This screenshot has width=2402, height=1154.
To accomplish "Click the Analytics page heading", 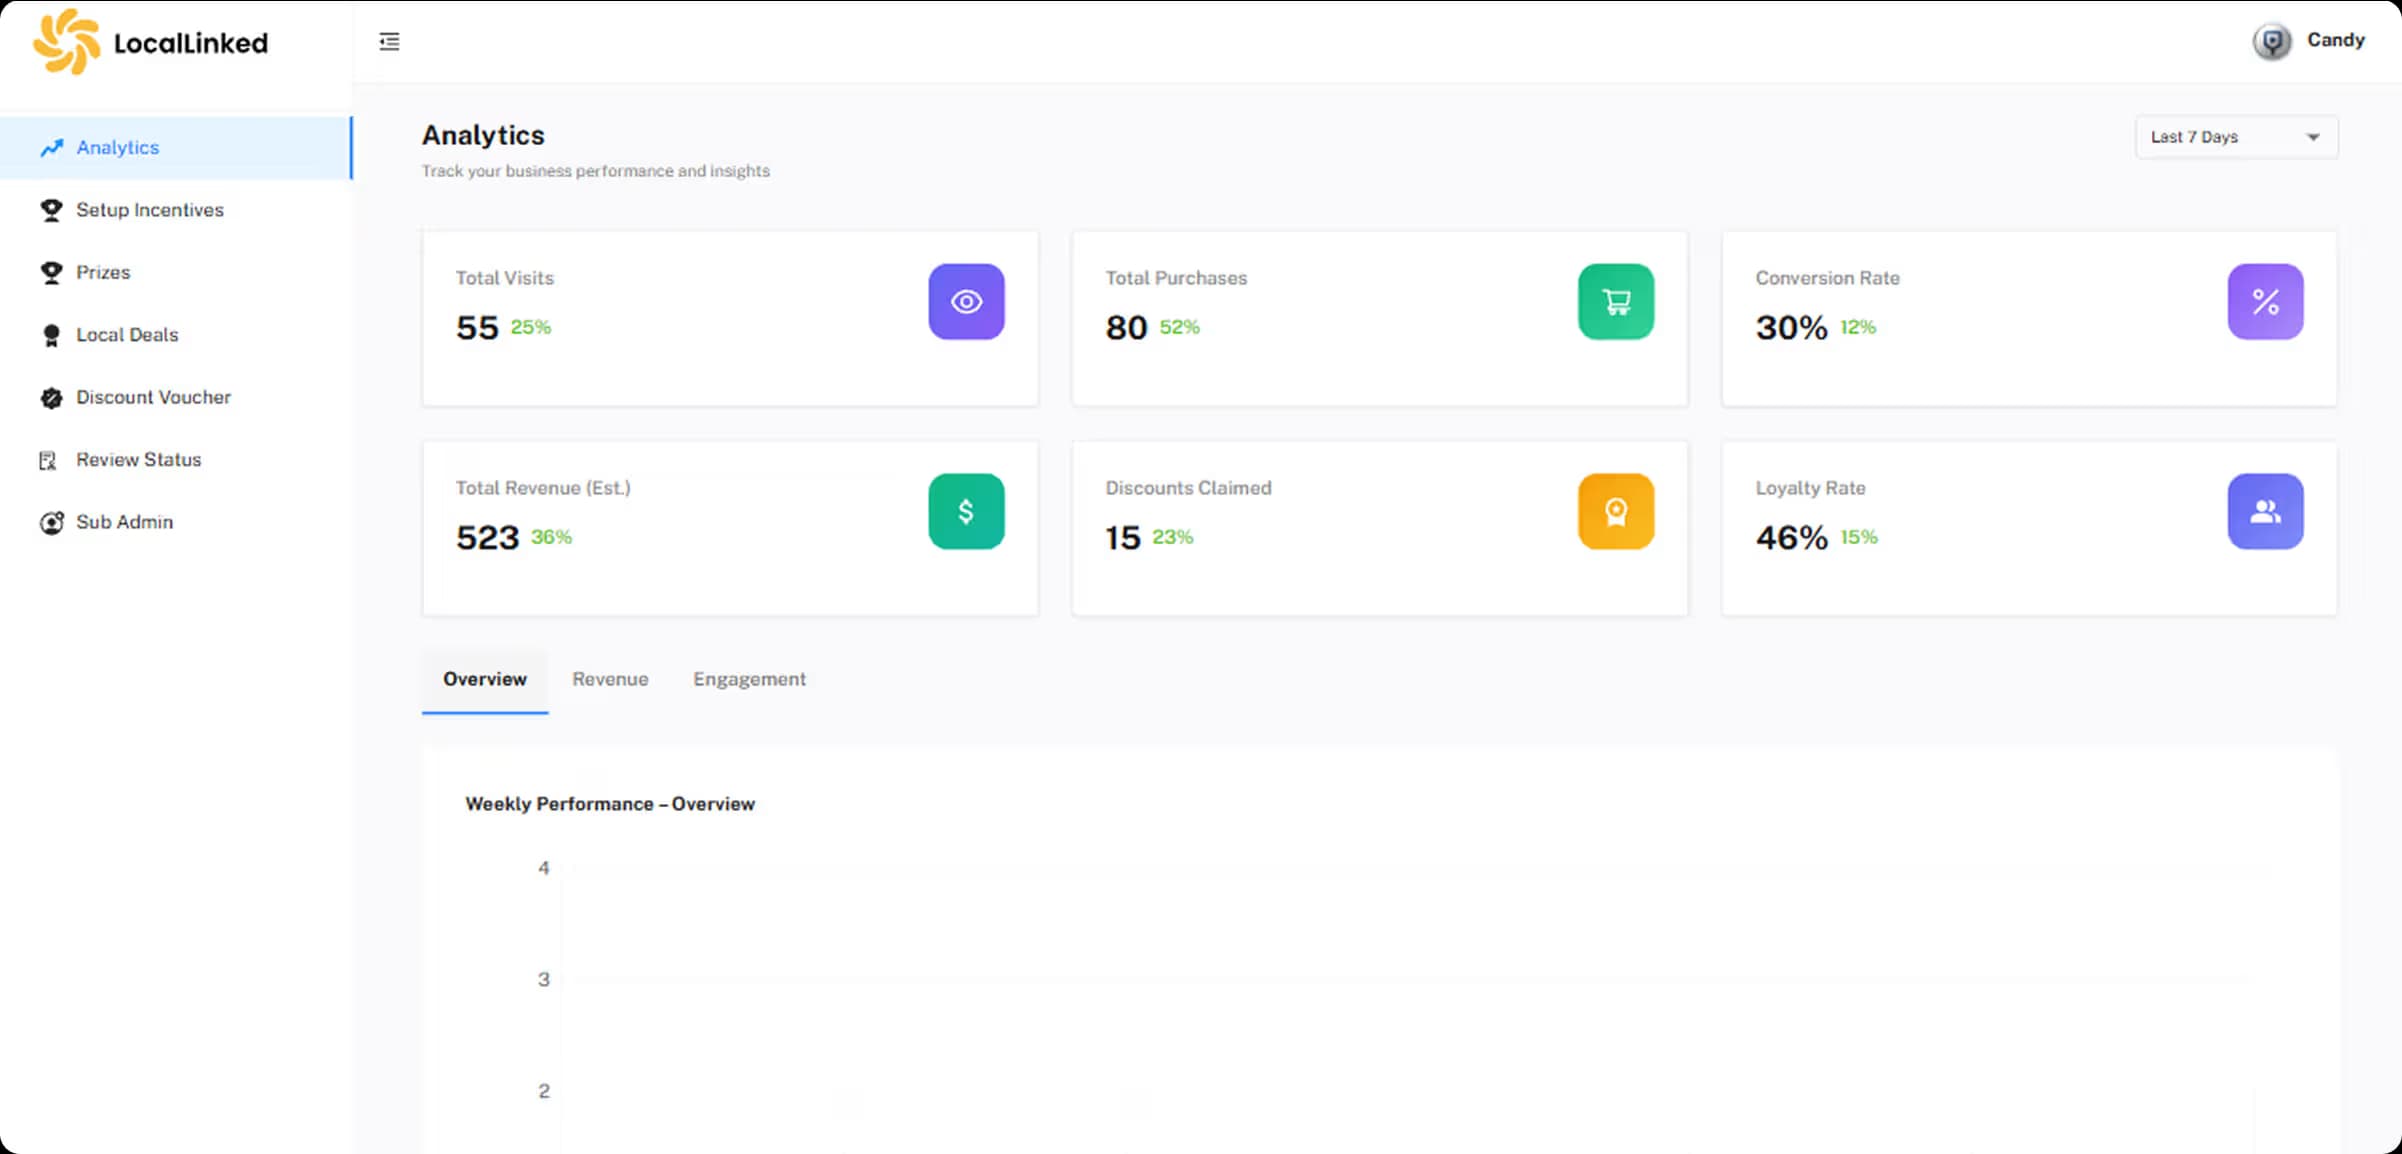I will (483, 135).
